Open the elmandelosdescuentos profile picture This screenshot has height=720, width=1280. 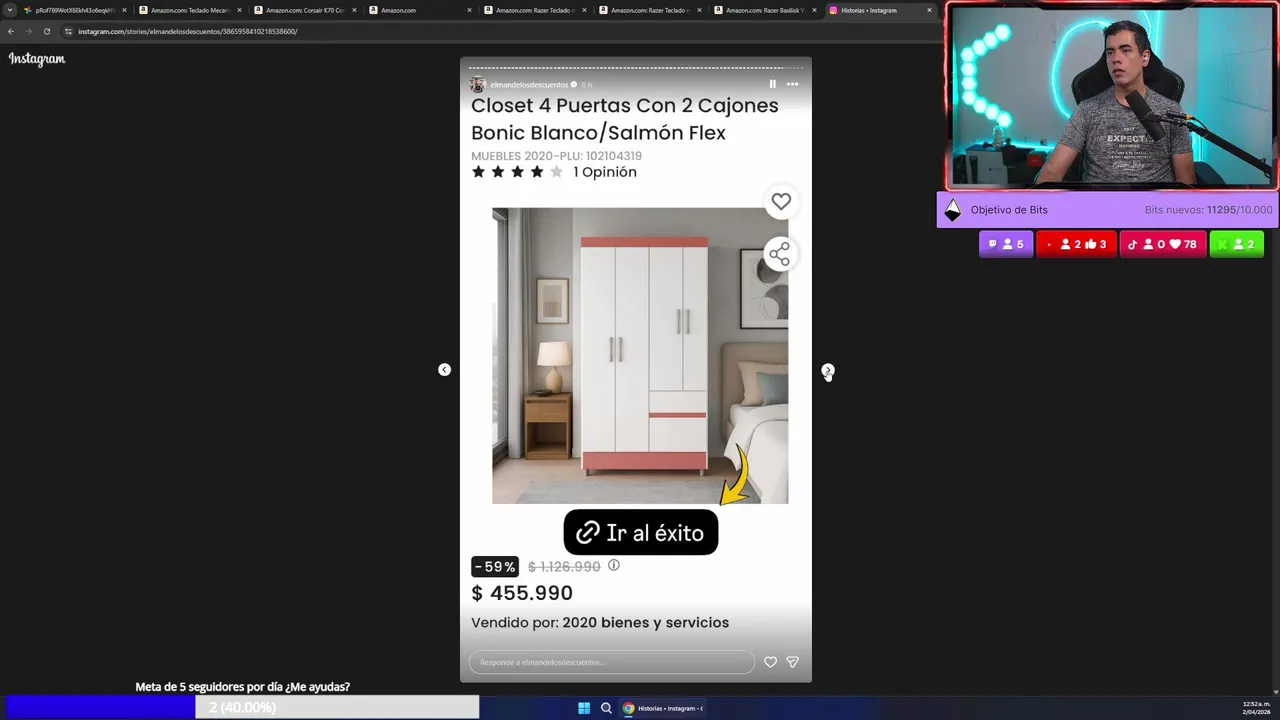point(478,84)
